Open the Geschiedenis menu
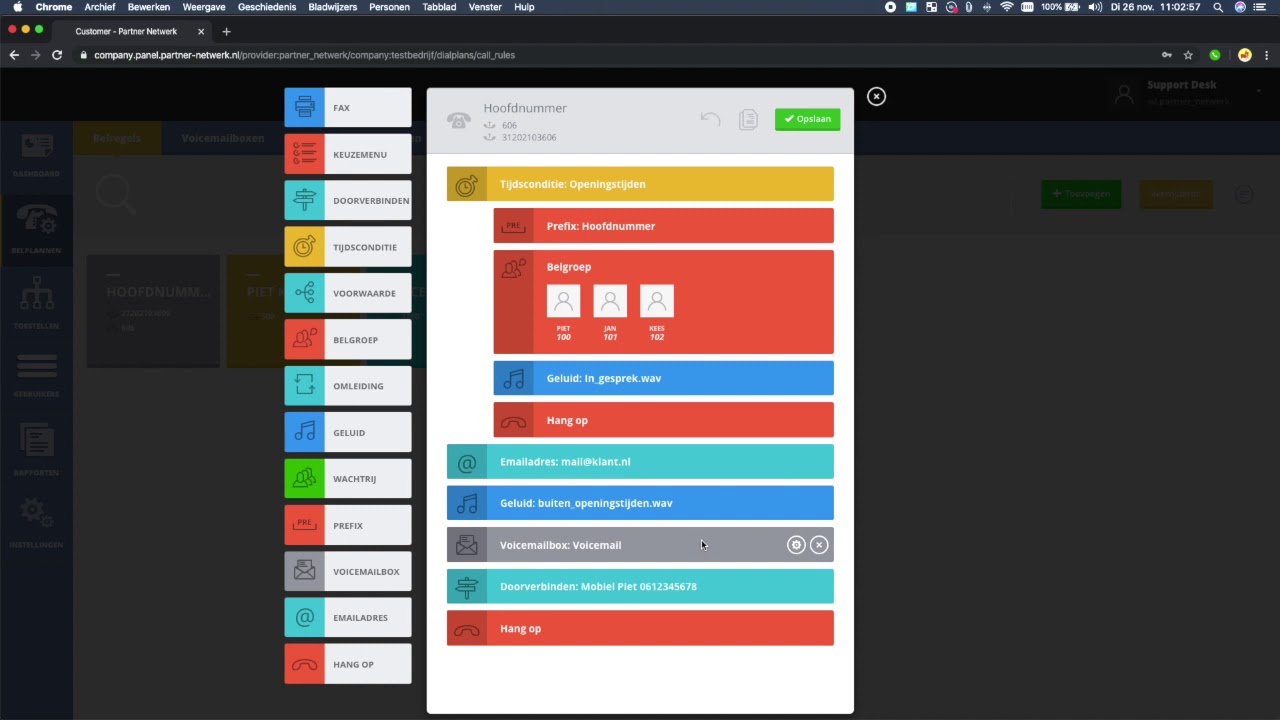The height and width of the screenshot is (720, 1280). (x=267, y=7)
